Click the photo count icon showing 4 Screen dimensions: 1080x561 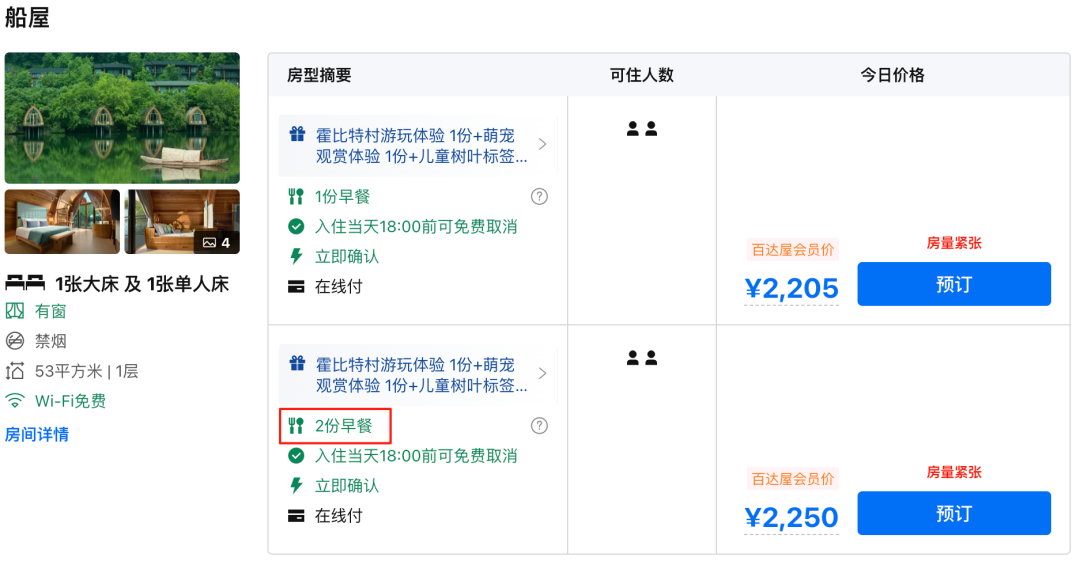coord(217,242)
